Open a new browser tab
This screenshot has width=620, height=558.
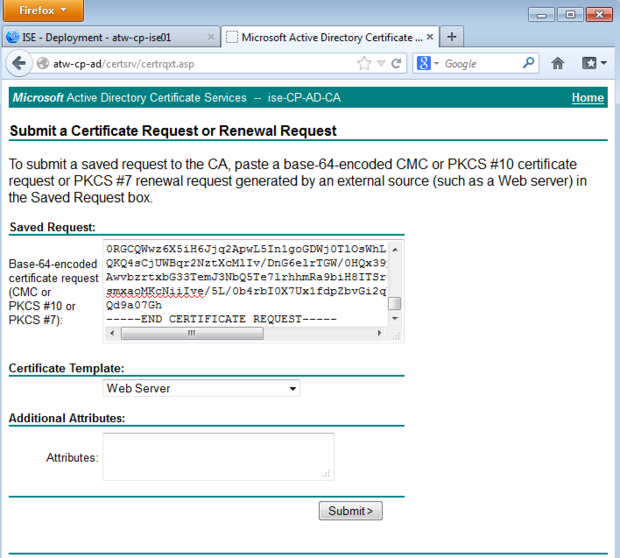[452, 37]
